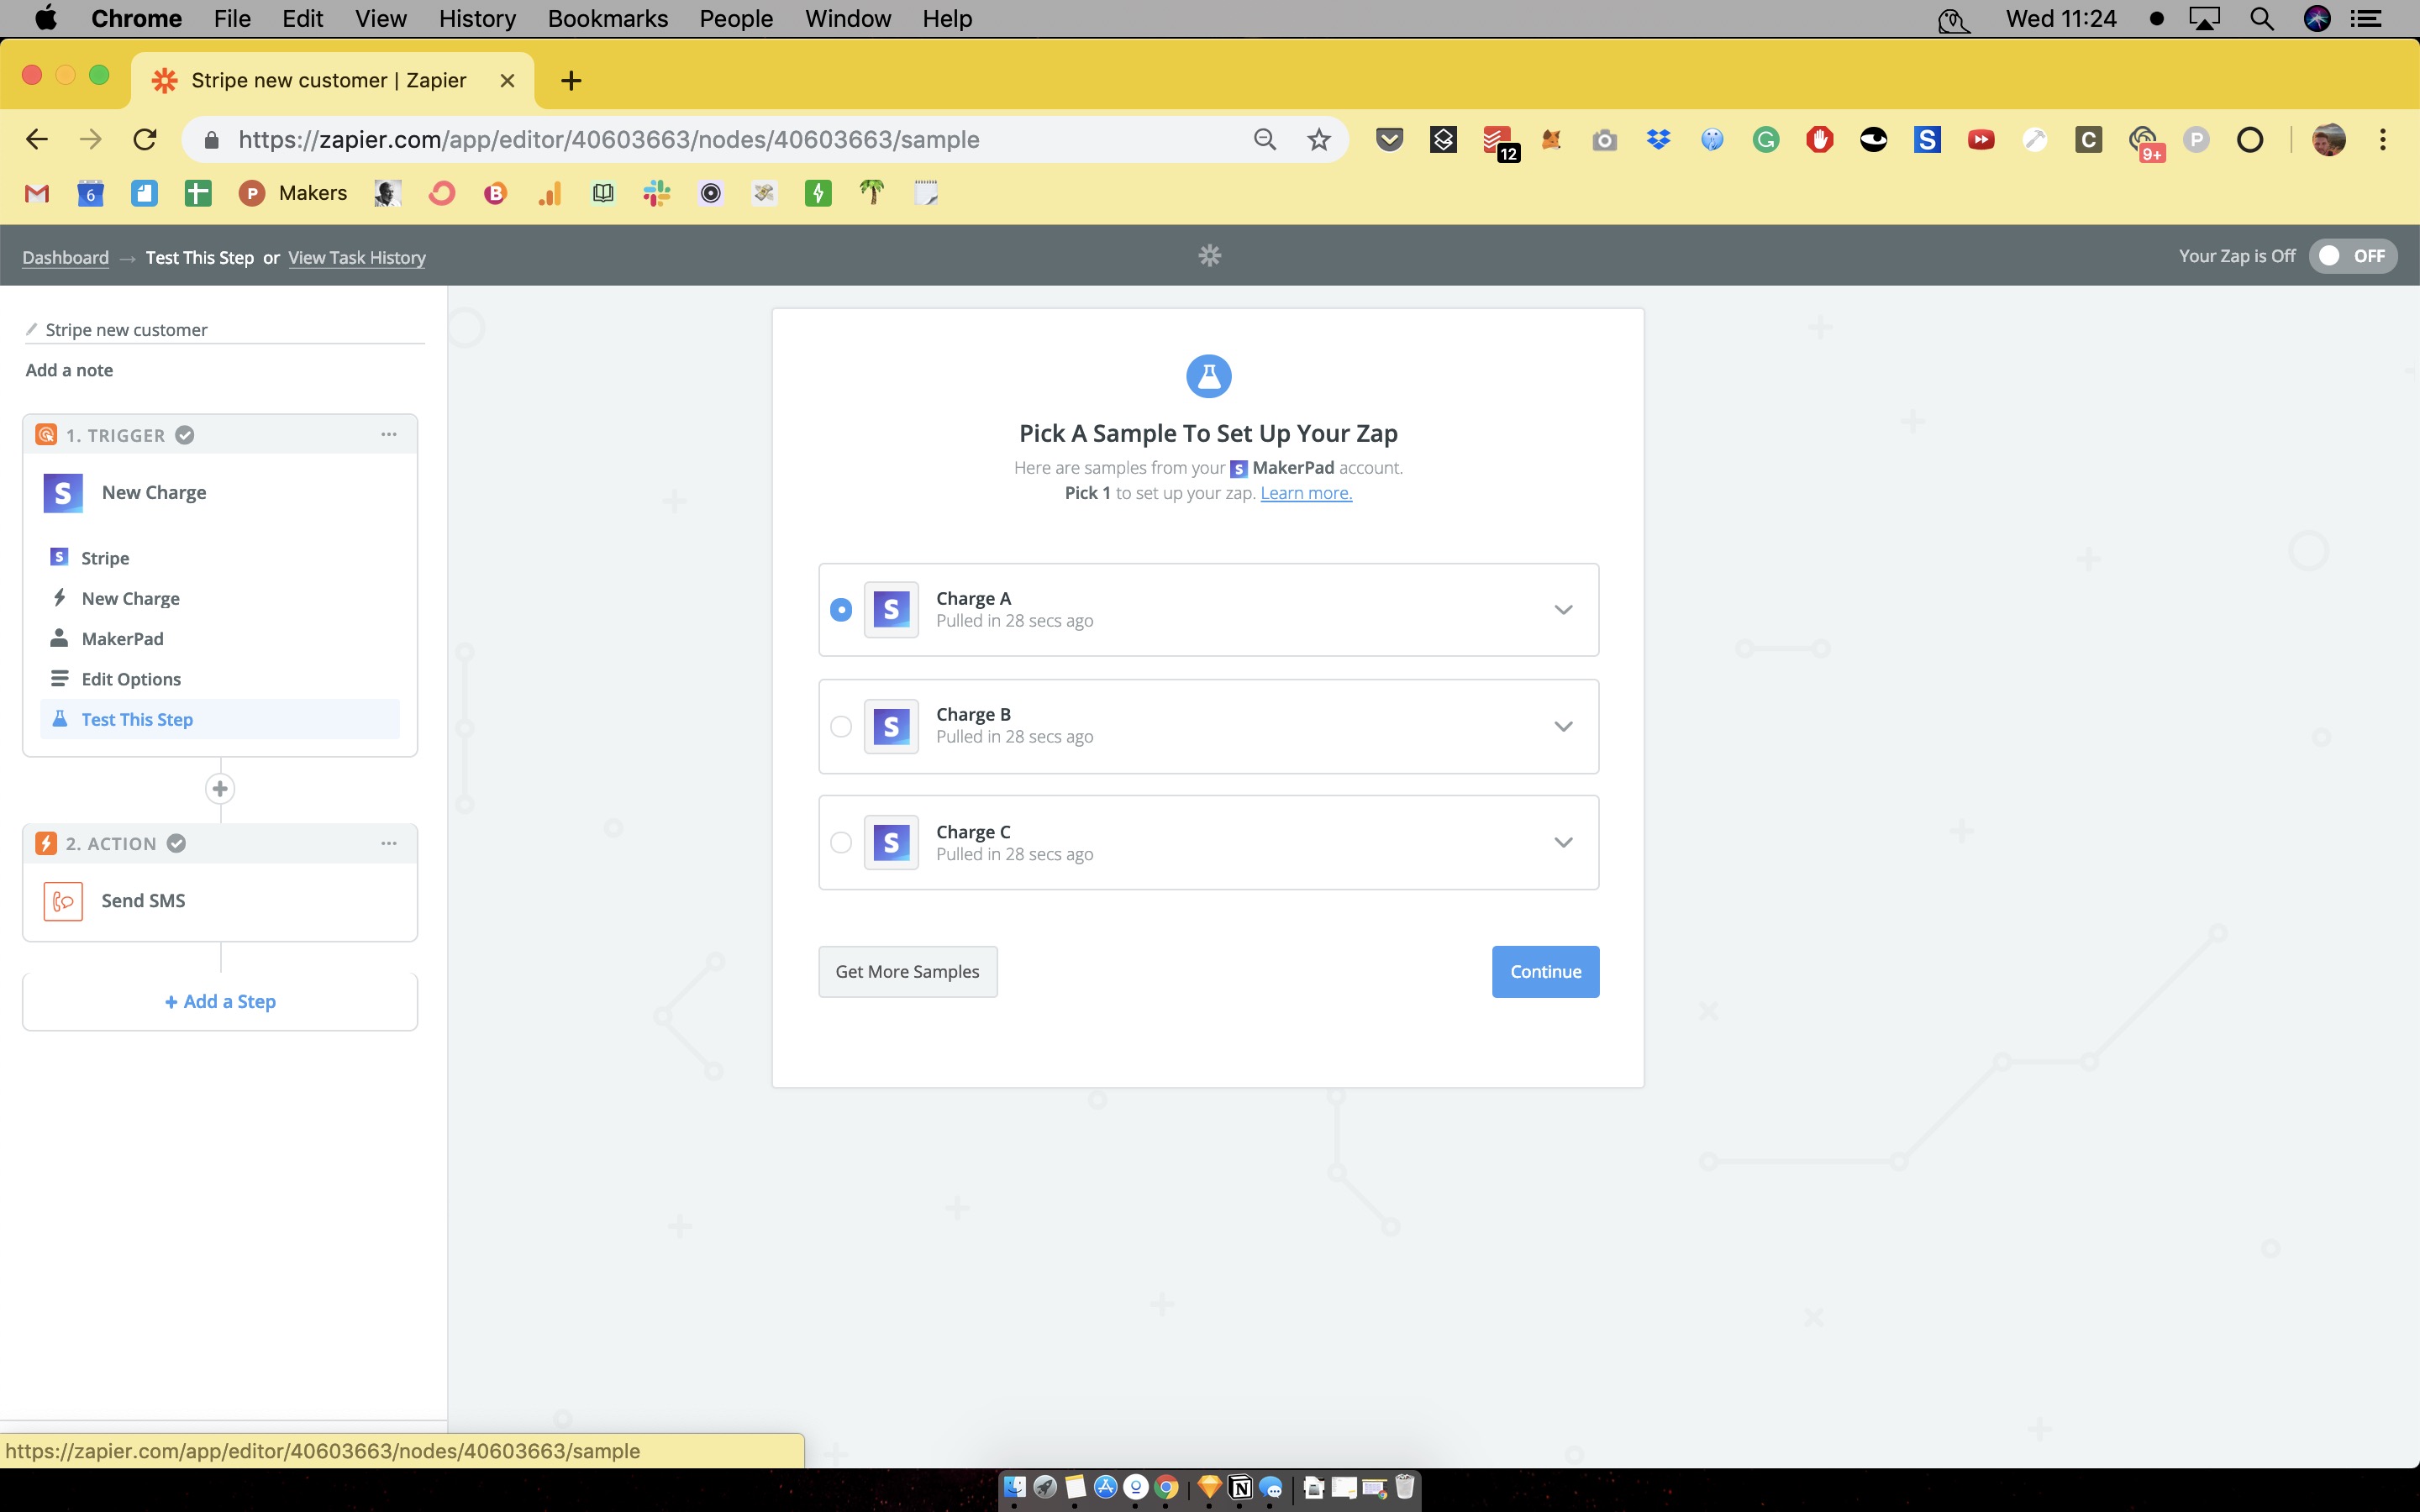The width and height of the screenshot is (2420, 1512).
Task: Bookmark page with star icon
Action: point(1319,140)
